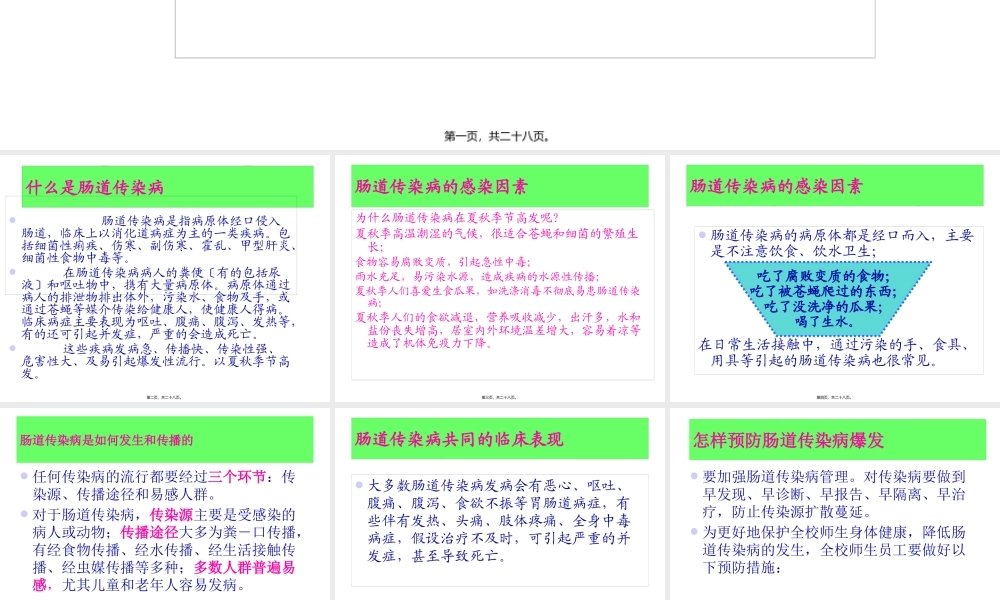Select the magenta term 传染源

pyautogui.click(x=172, y=513)
